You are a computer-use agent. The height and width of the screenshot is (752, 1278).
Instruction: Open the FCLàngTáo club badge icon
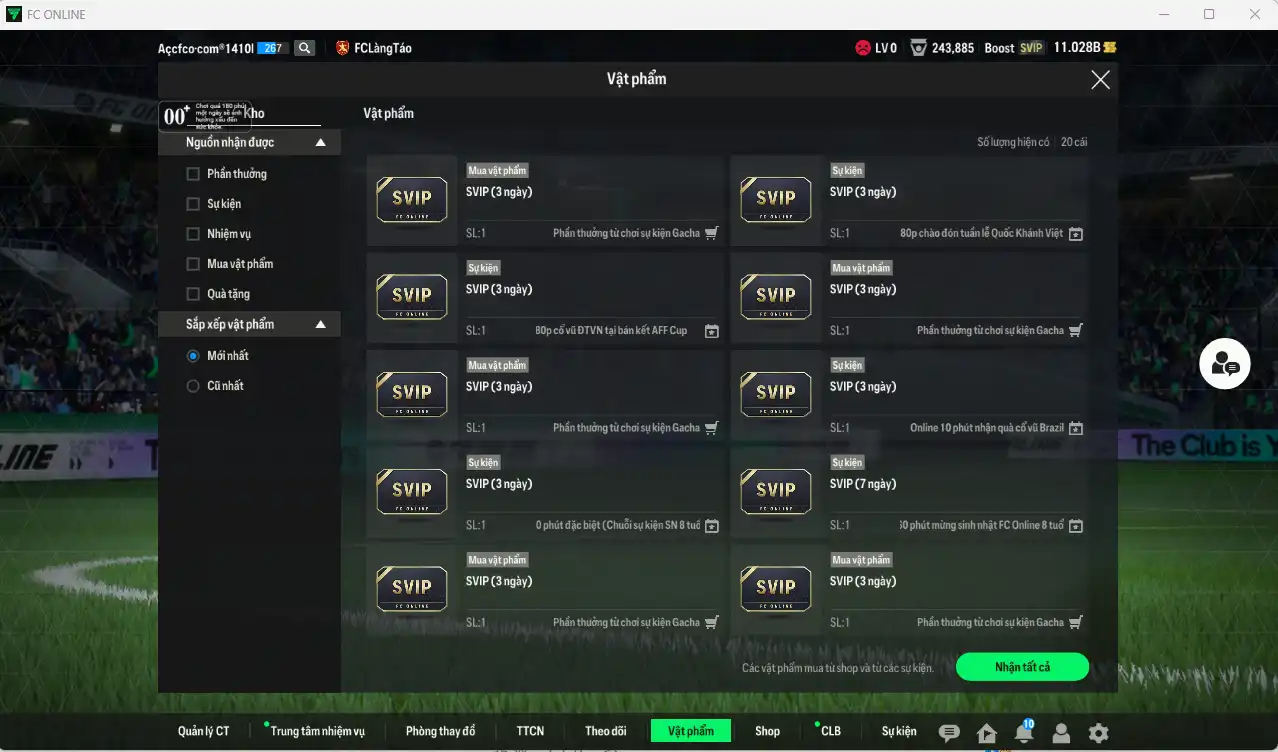click(342, 48)
